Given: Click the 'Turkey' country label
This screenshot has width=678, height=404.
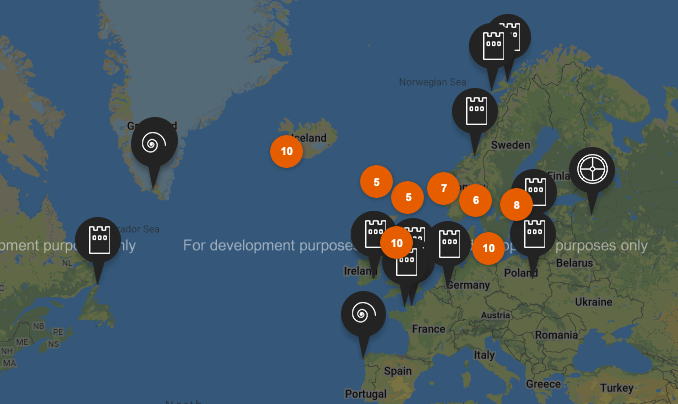Looking at the screenshot, I should 617,388.
